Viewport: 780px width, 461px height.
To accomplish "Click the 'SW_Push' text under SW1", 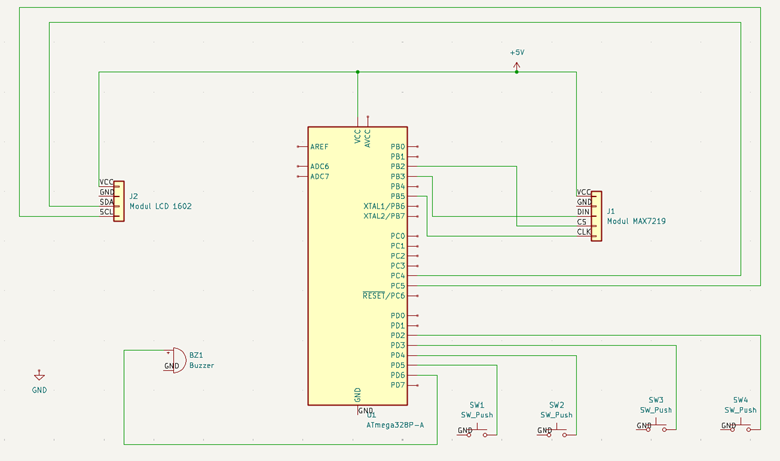I will tap(477, 415).
